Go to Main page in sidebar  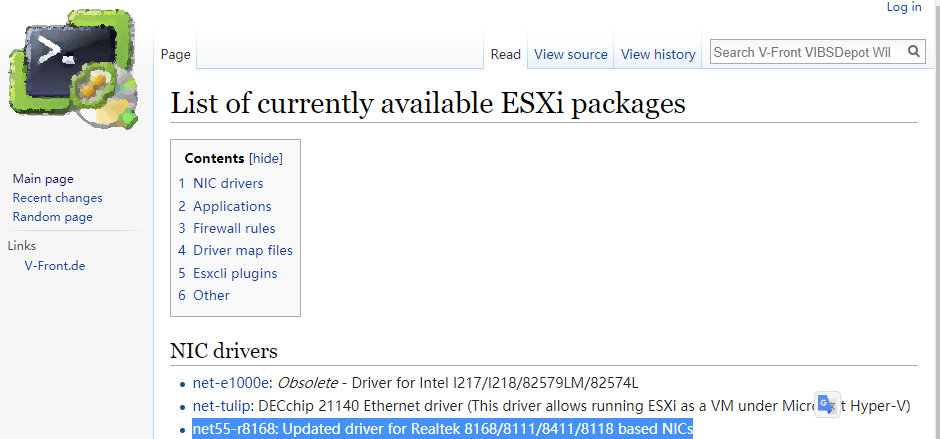pos(43,179)
